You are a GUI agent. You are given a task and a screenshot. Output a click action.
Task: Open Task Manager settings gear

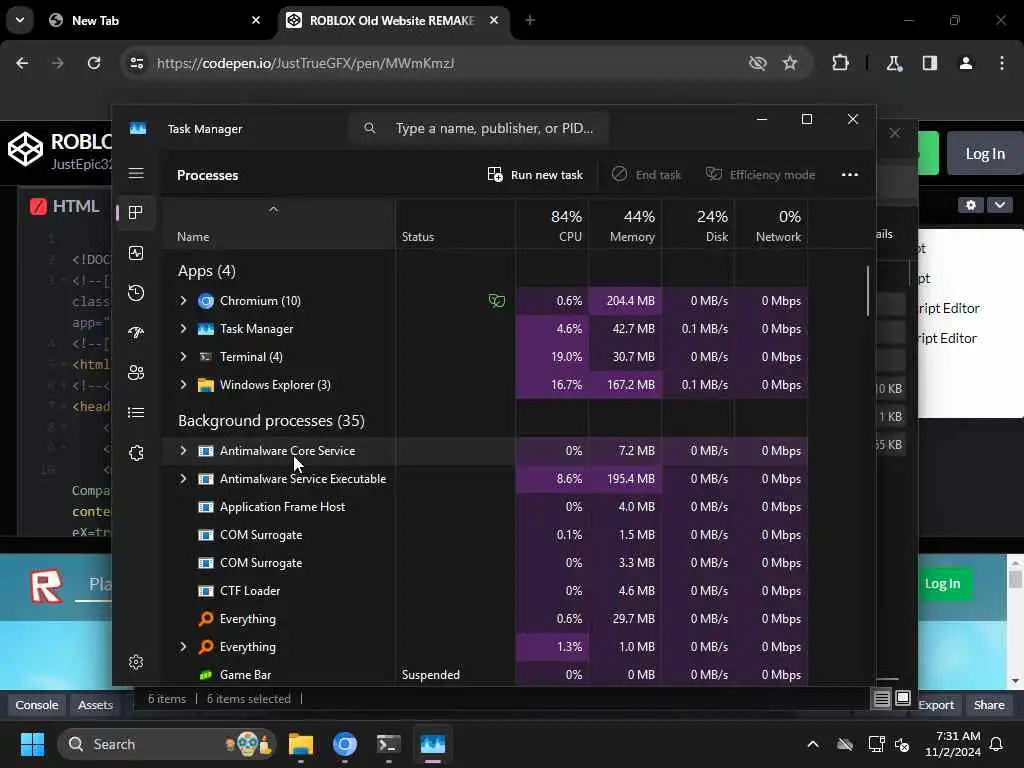136,662
